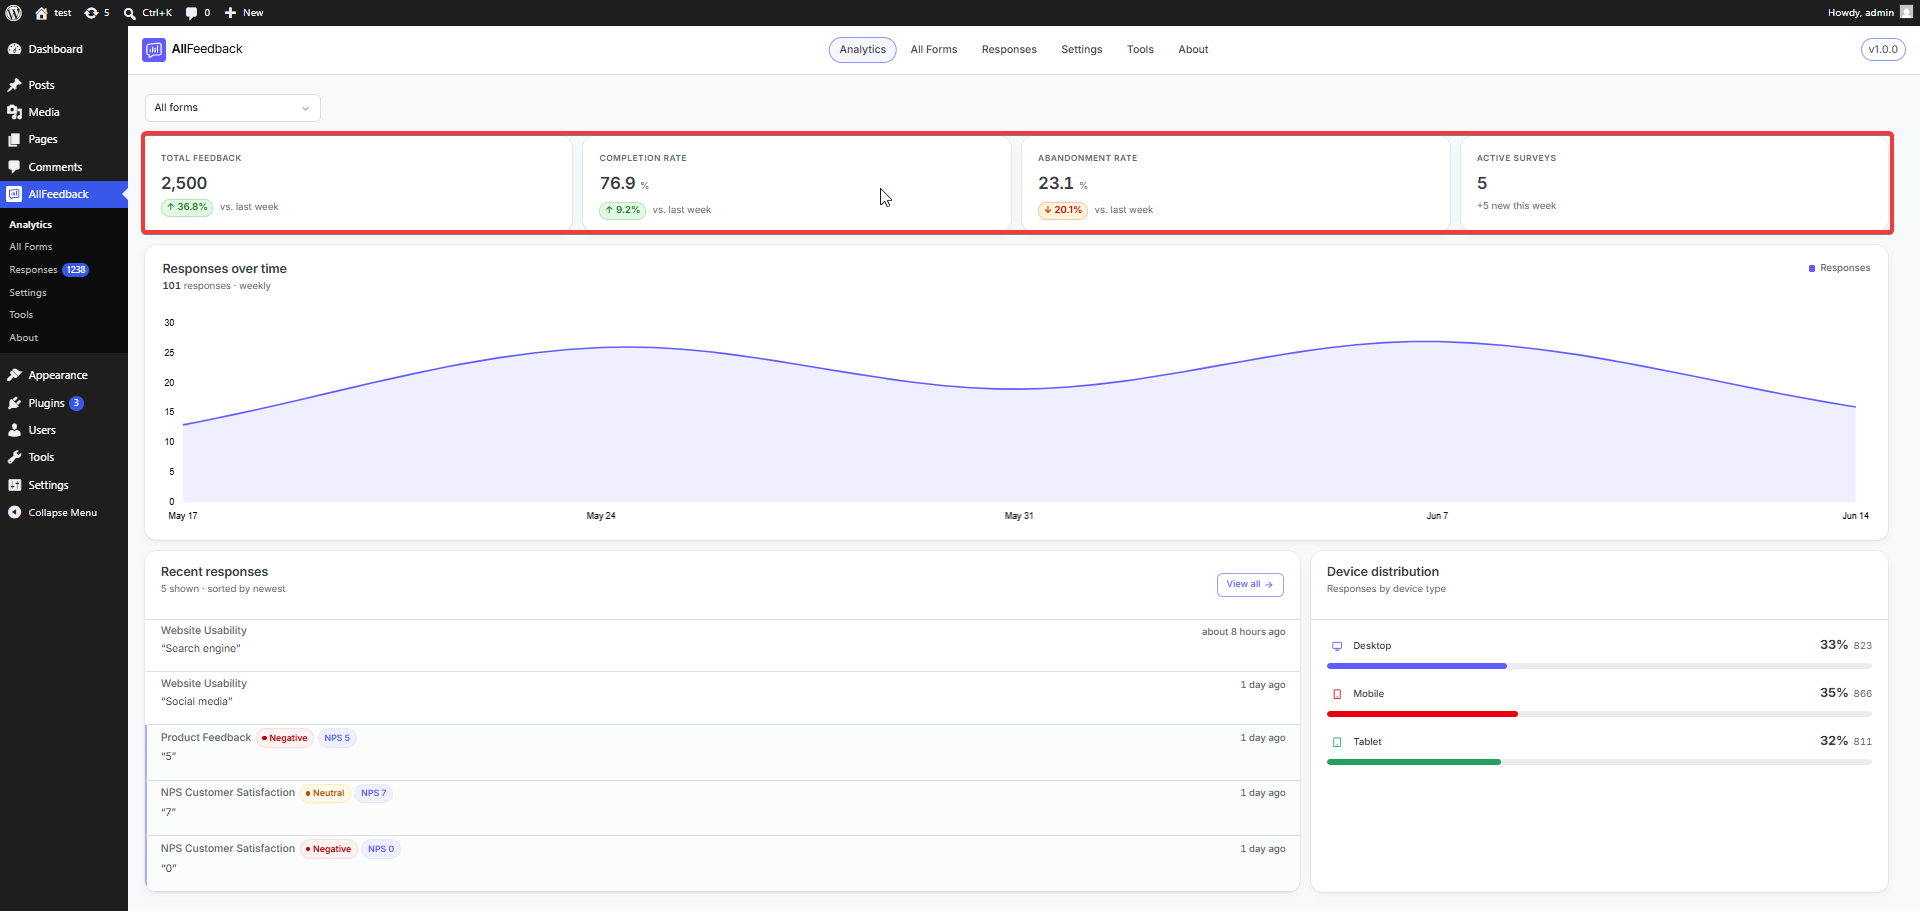Click the admin avatar in top bar
The image size is (1920, 911).
1906,12
